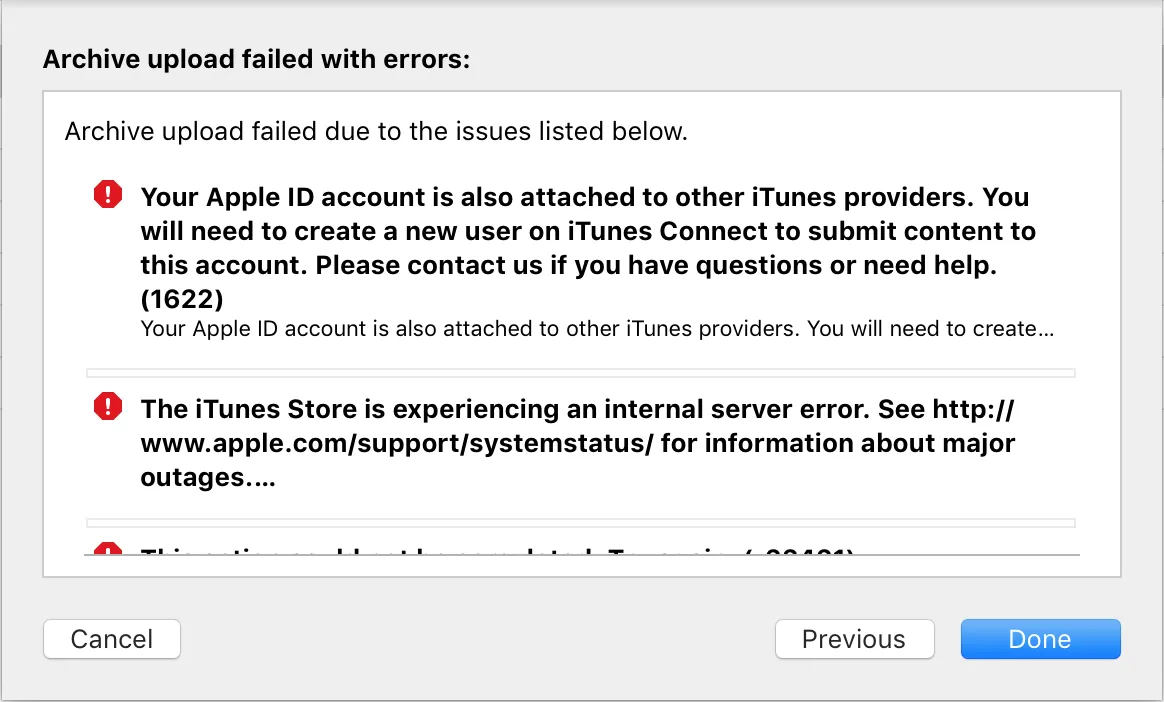
Task: Click the (1622) error code text
Action: click(182, 299)
